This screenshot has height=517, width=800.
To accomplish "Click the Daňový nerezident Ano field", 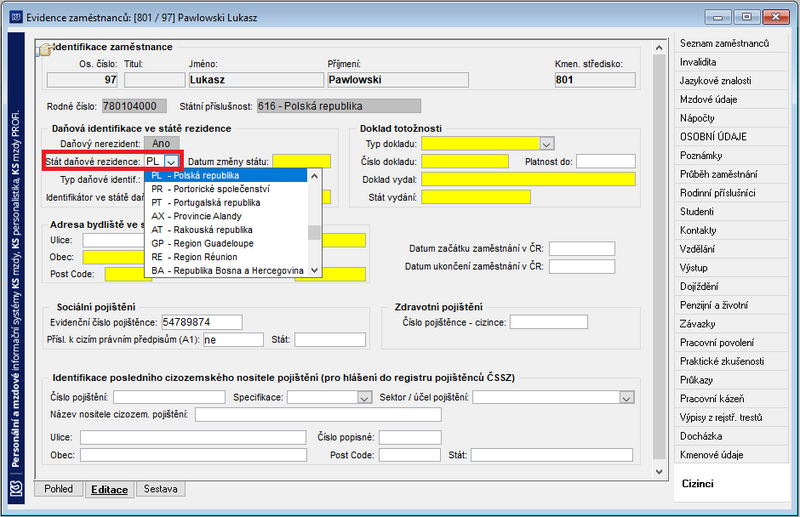I will (x=161, y=143).
